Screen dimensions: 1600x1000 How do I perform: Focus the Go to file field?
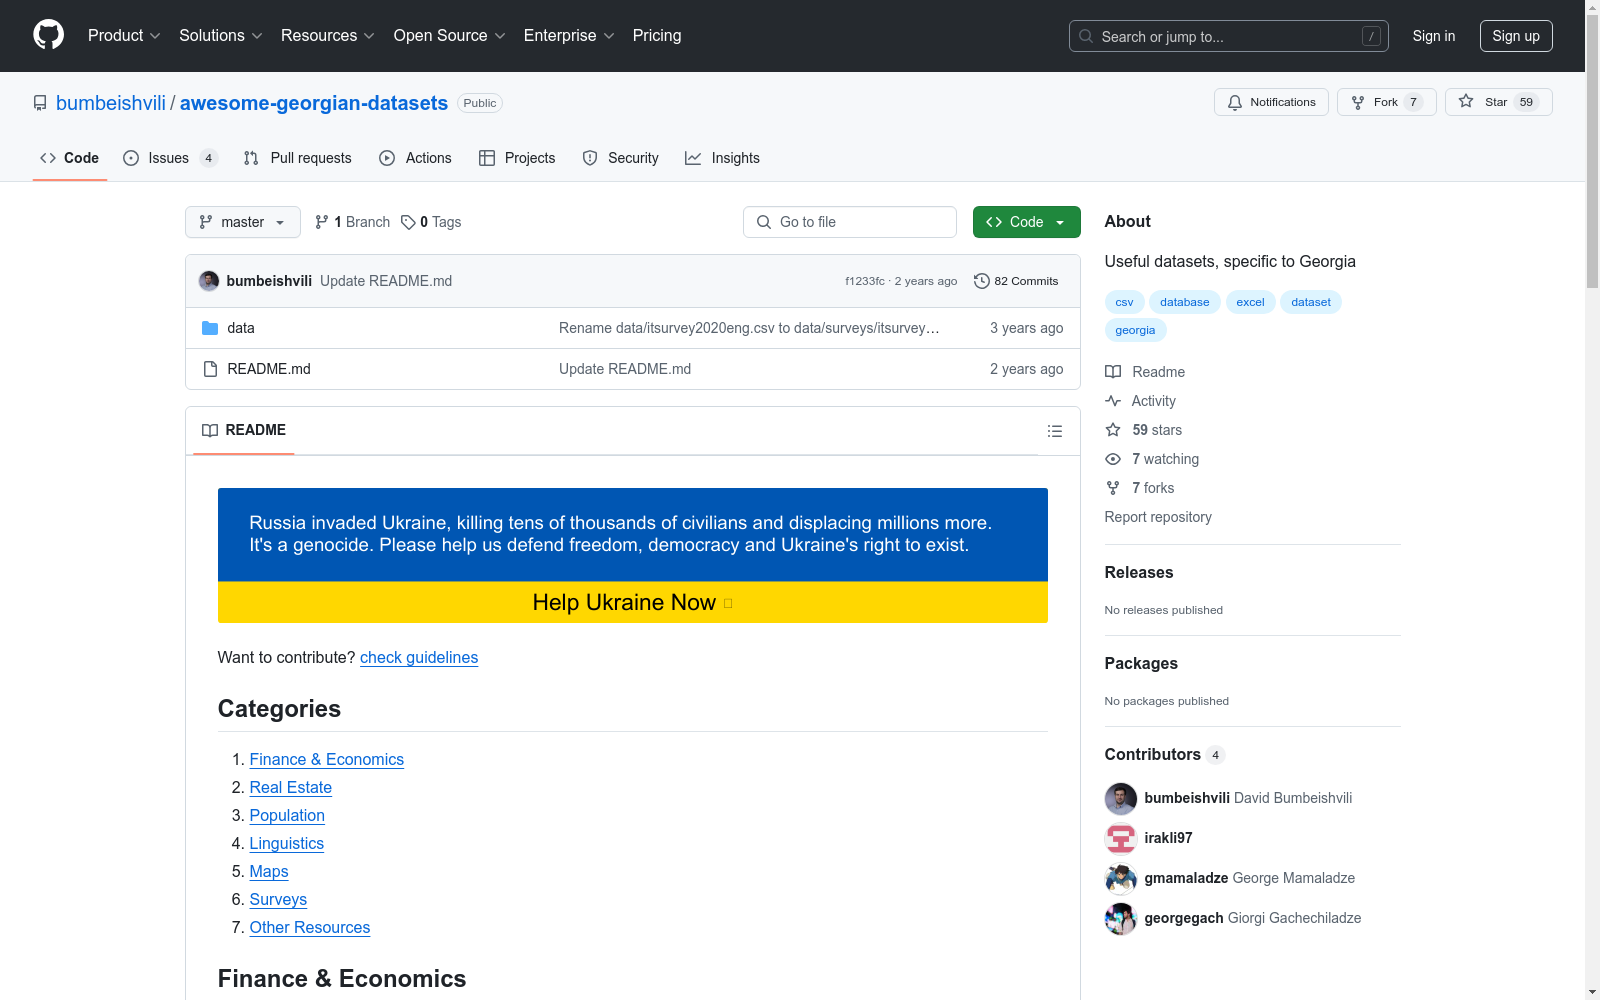[x=850, y=222]
